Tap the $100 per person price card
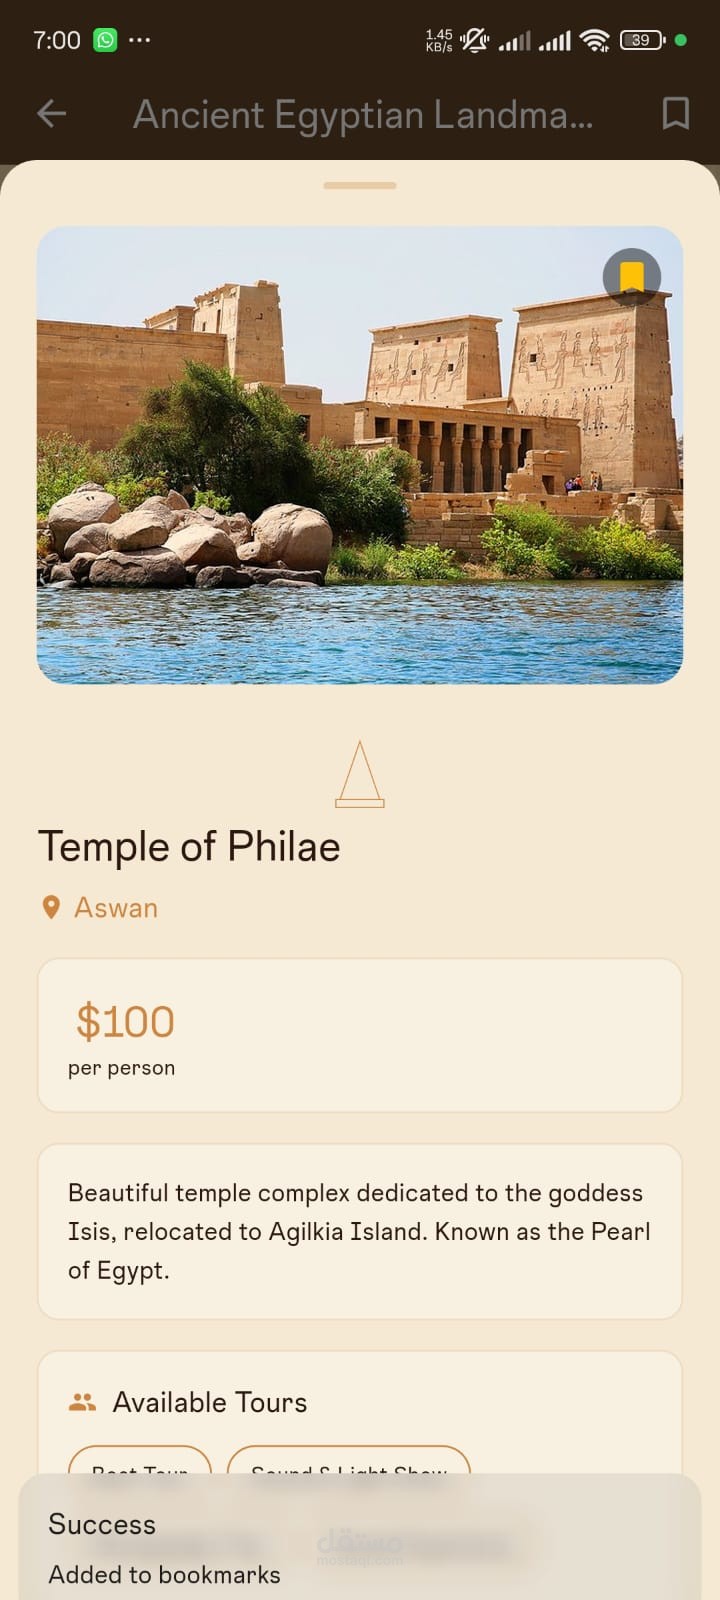720x1600 pixels. pyautogui.click(x=360, y=1036)
